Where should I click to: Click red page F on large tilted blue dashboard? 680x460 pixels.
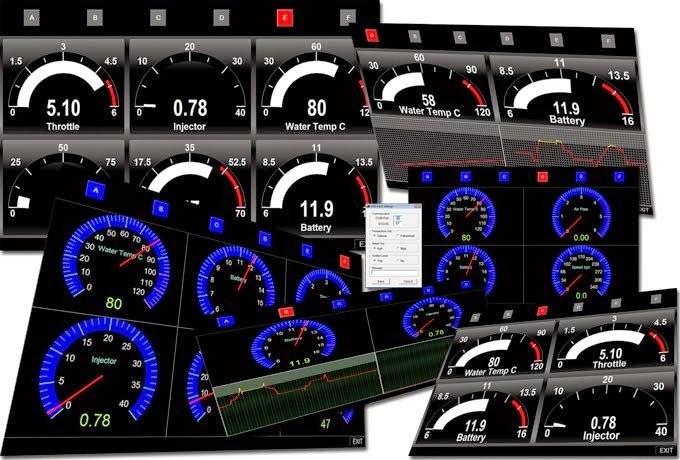click(344, 261)
